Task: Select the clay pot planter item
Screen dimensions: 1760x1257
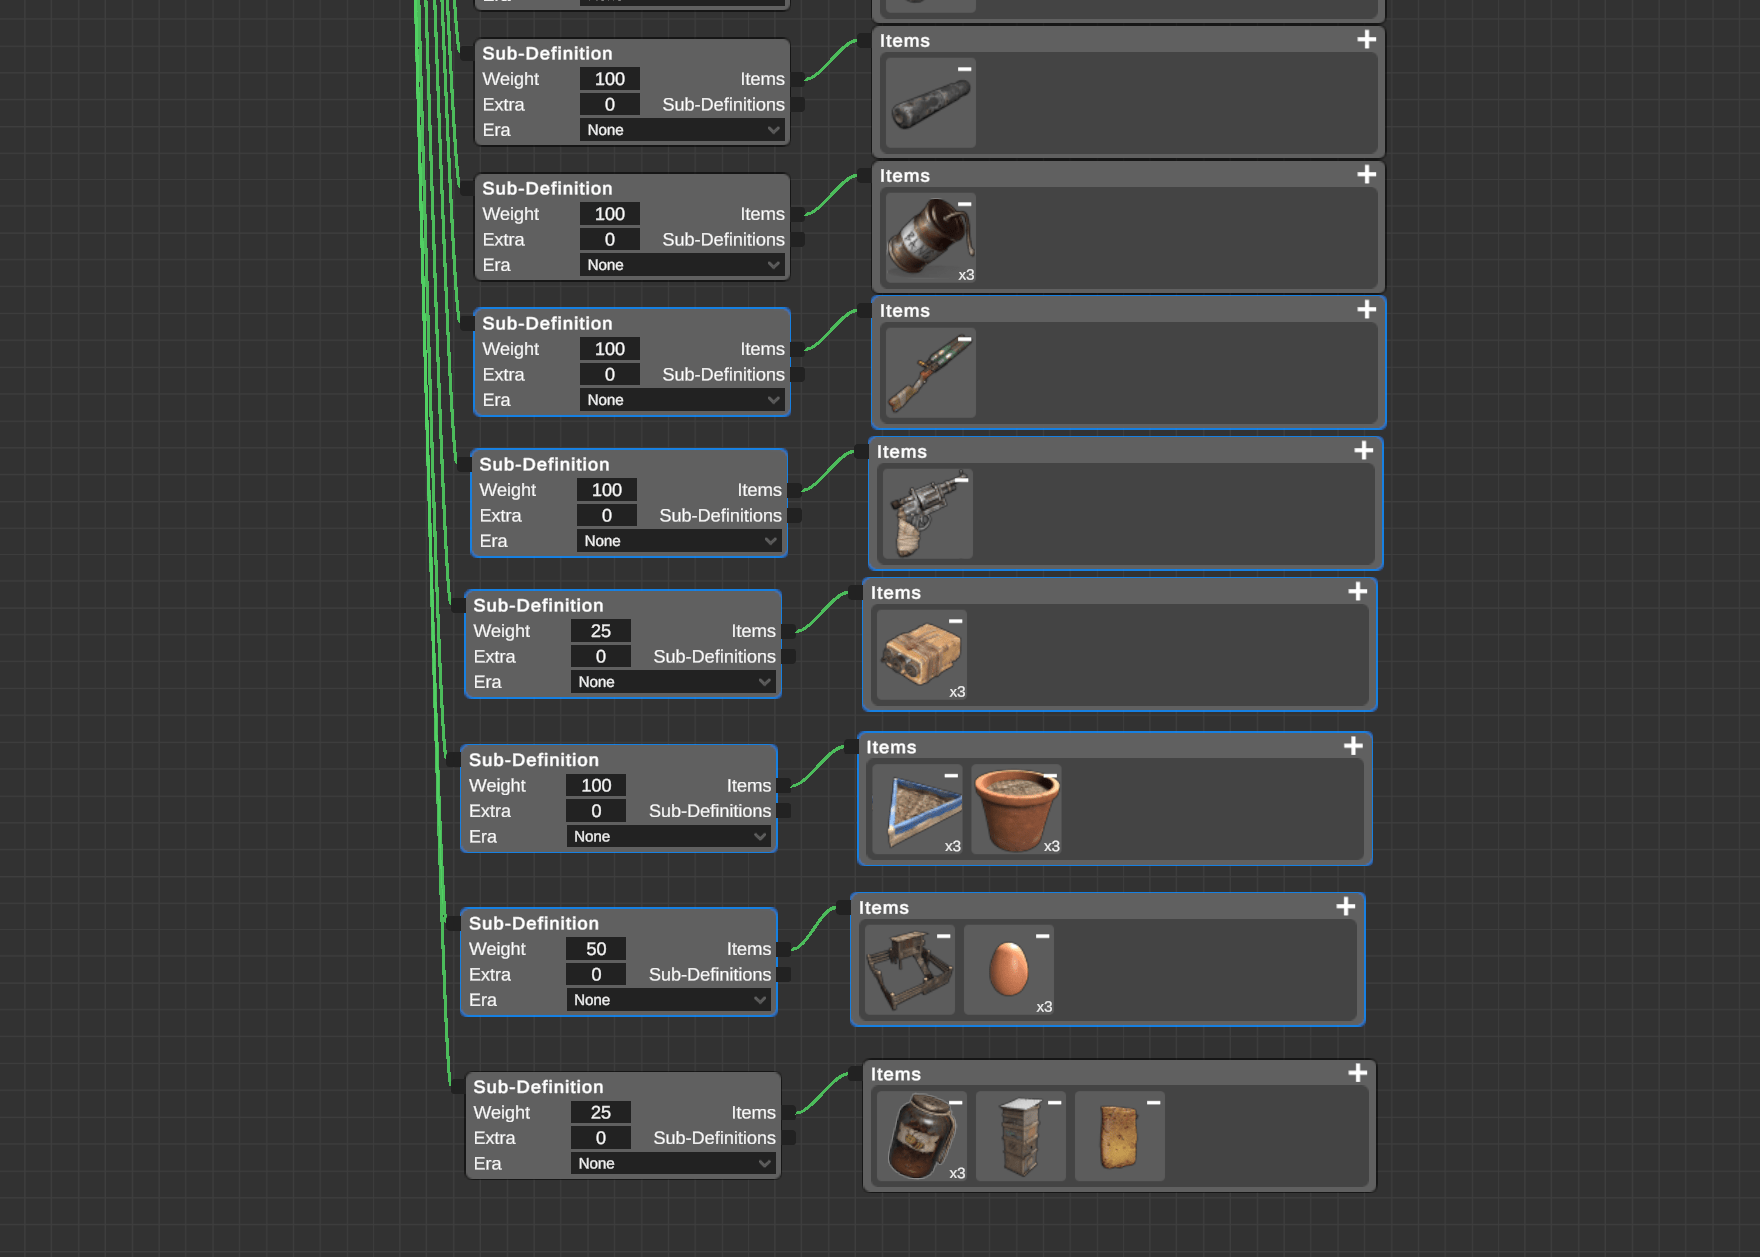Action: coord(1016,810)
